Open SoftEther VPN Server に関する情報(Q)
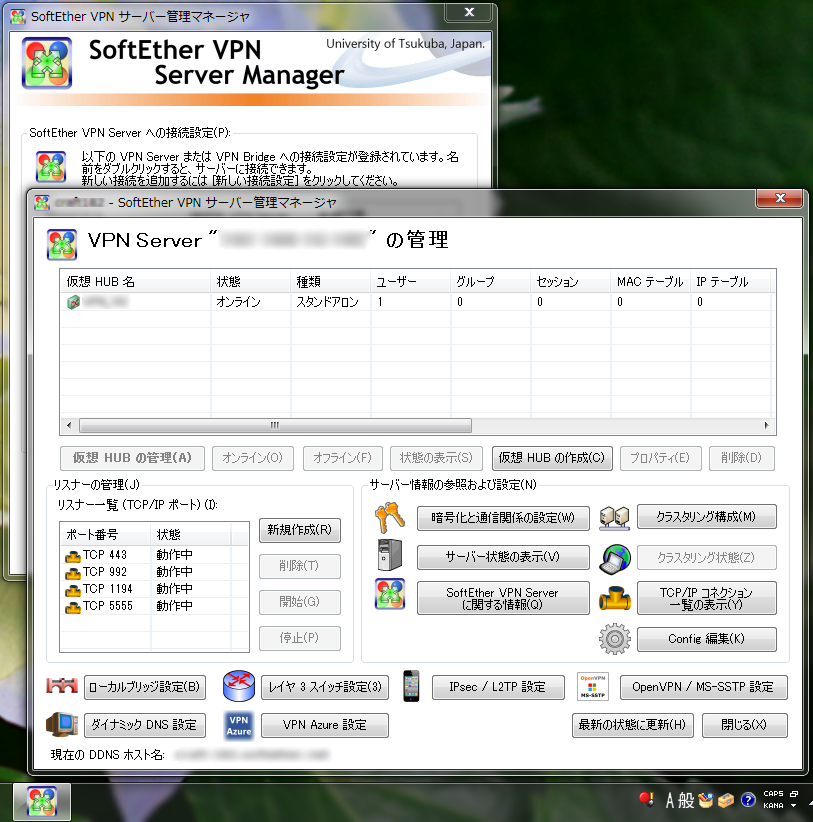The height and width of the screenshot is (822, 813). (503, 598)
